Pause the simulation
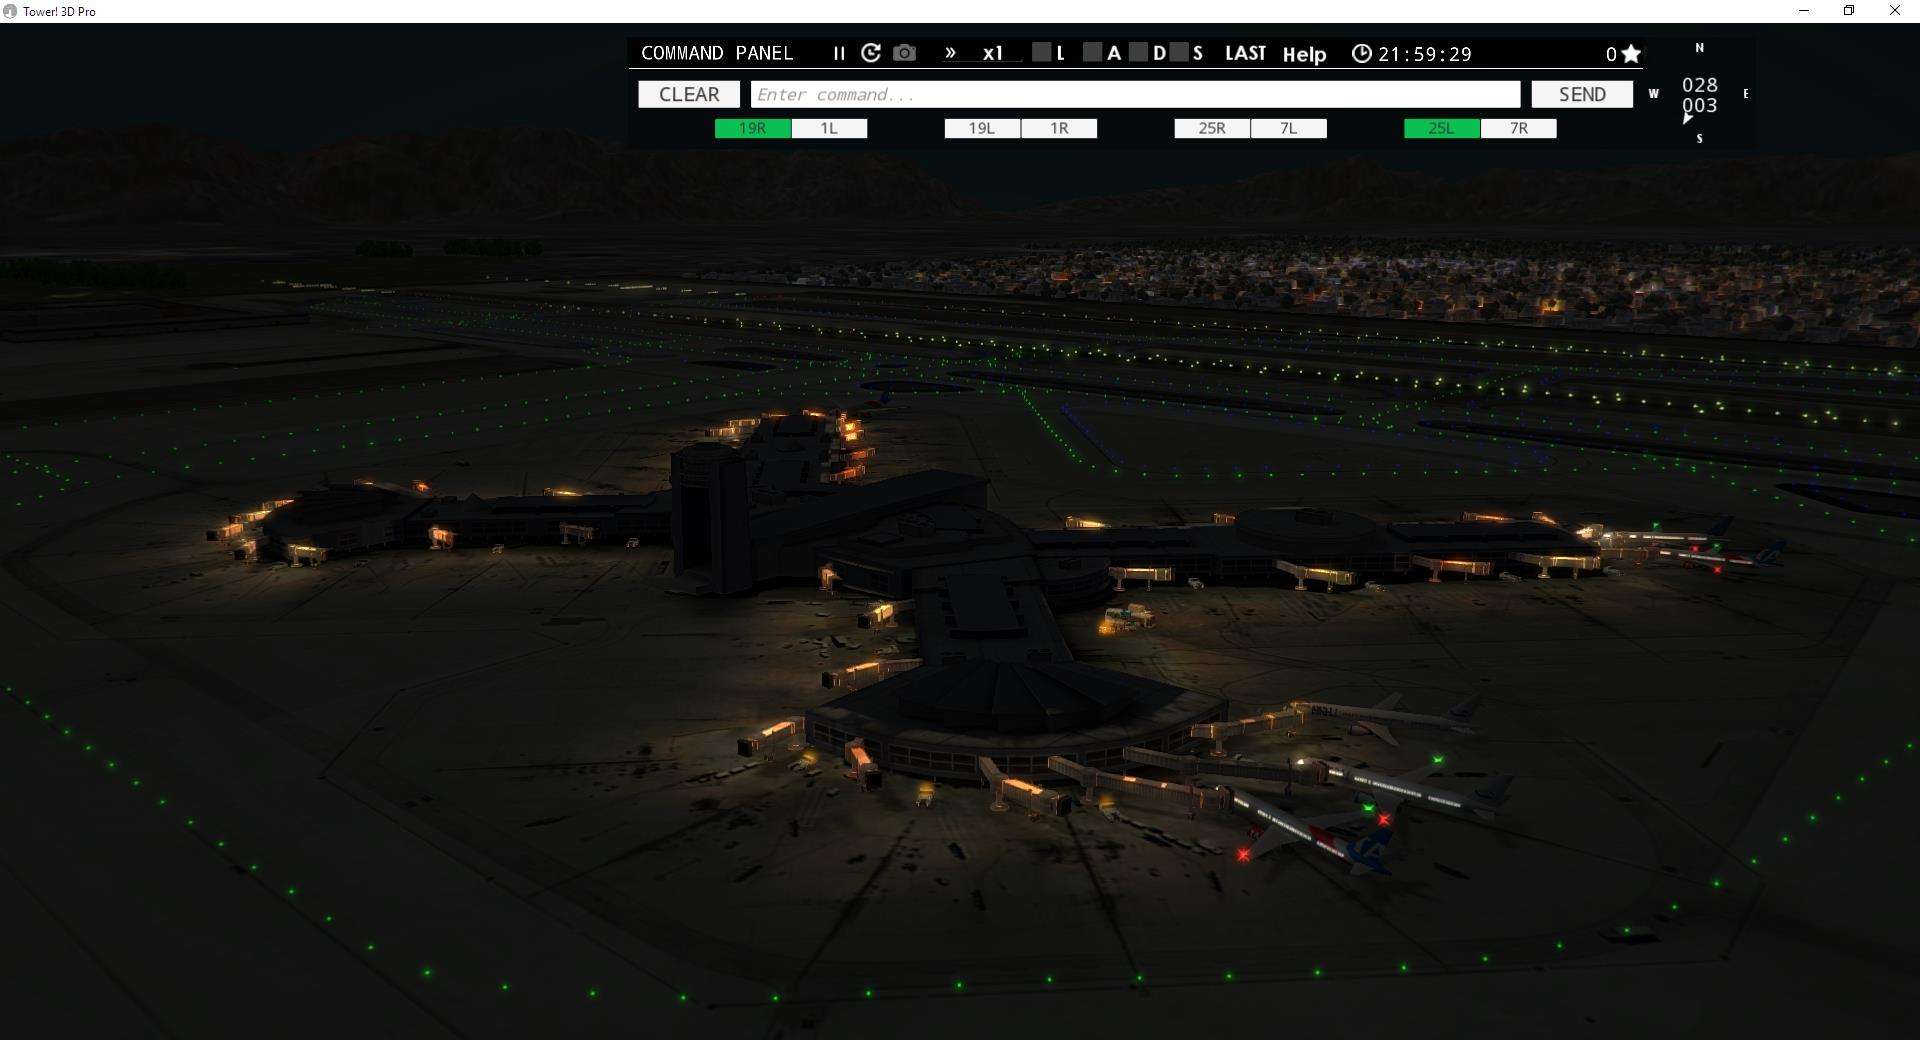 (839, 54)
